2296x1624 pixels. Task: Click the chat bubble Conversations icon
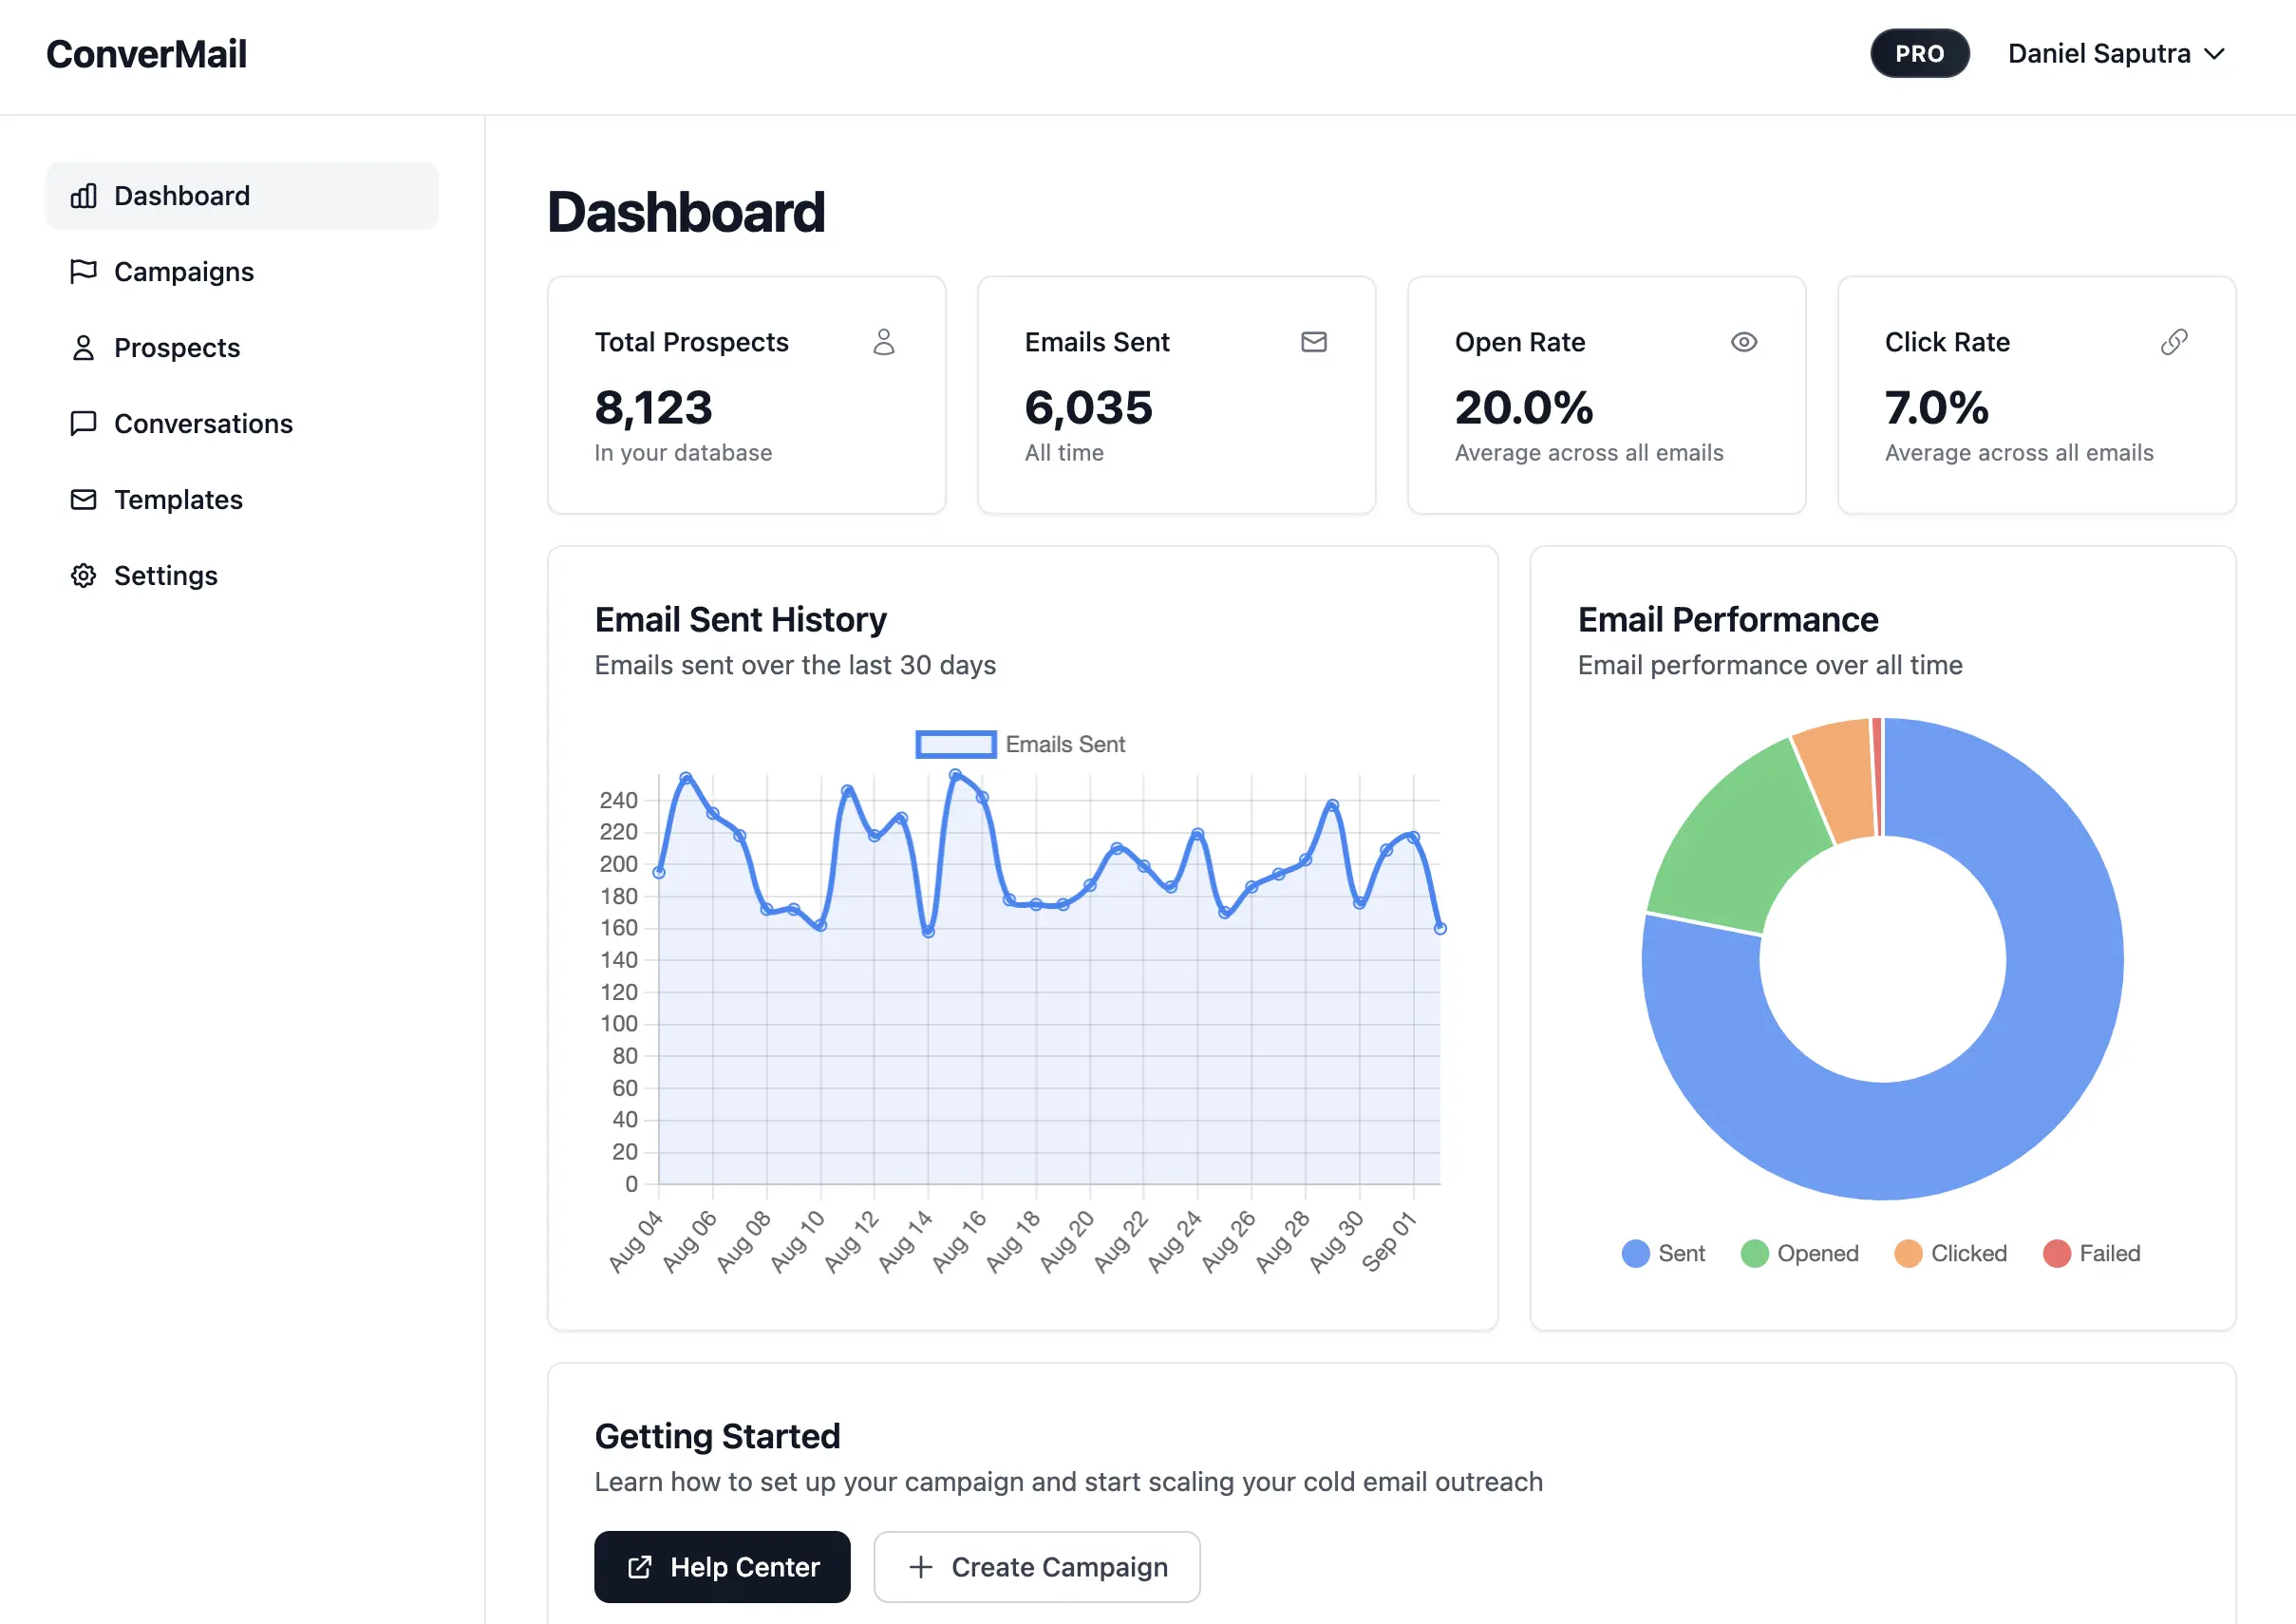84,424
